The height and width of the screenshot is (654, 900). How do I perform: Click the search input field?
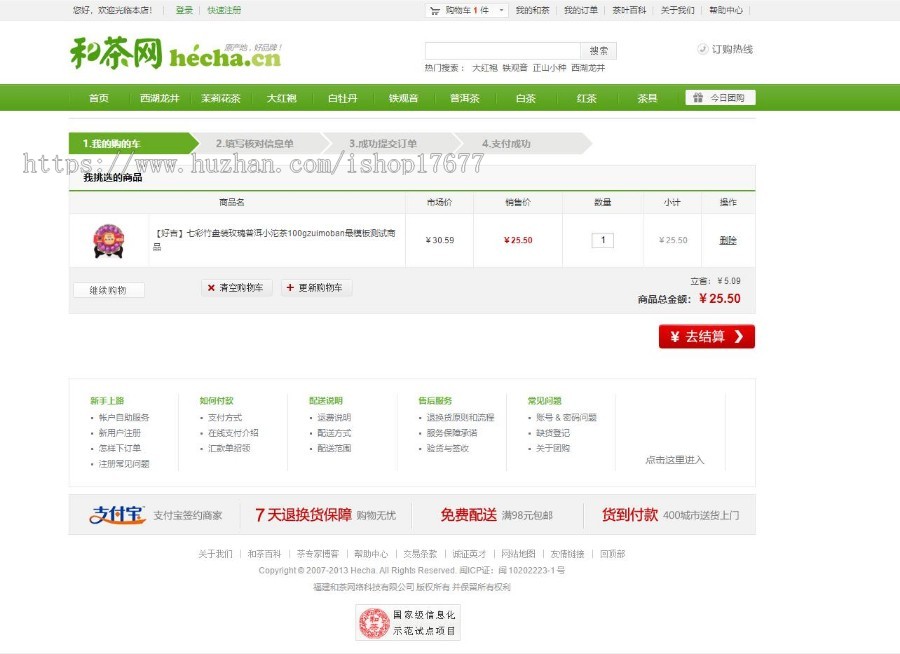pyautogui.click(x=503, y=51)
